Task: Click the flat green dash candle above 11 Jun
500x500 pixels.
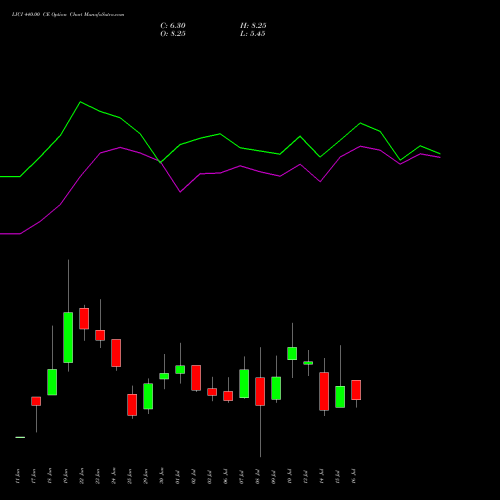Action: [20, 437]
